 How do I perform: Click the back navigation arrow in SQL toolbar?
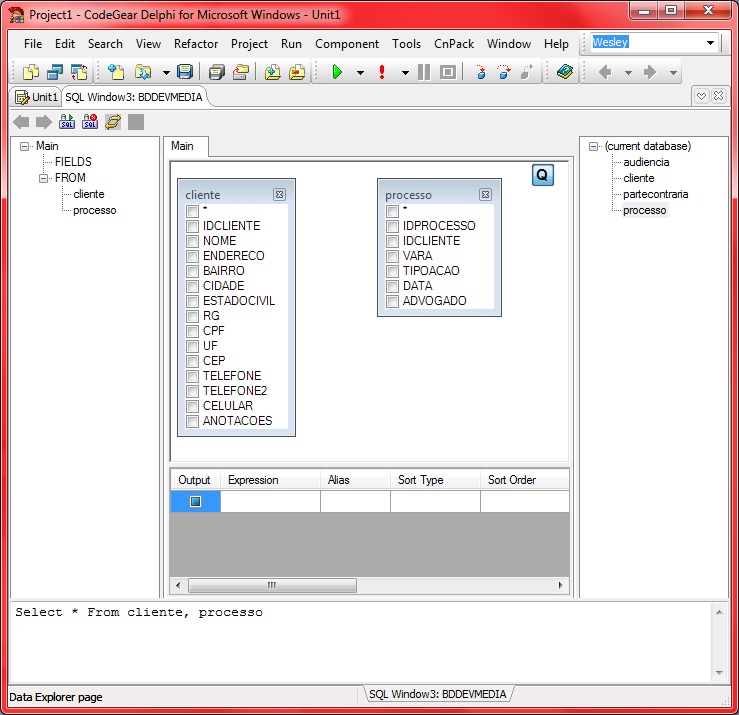21,122
